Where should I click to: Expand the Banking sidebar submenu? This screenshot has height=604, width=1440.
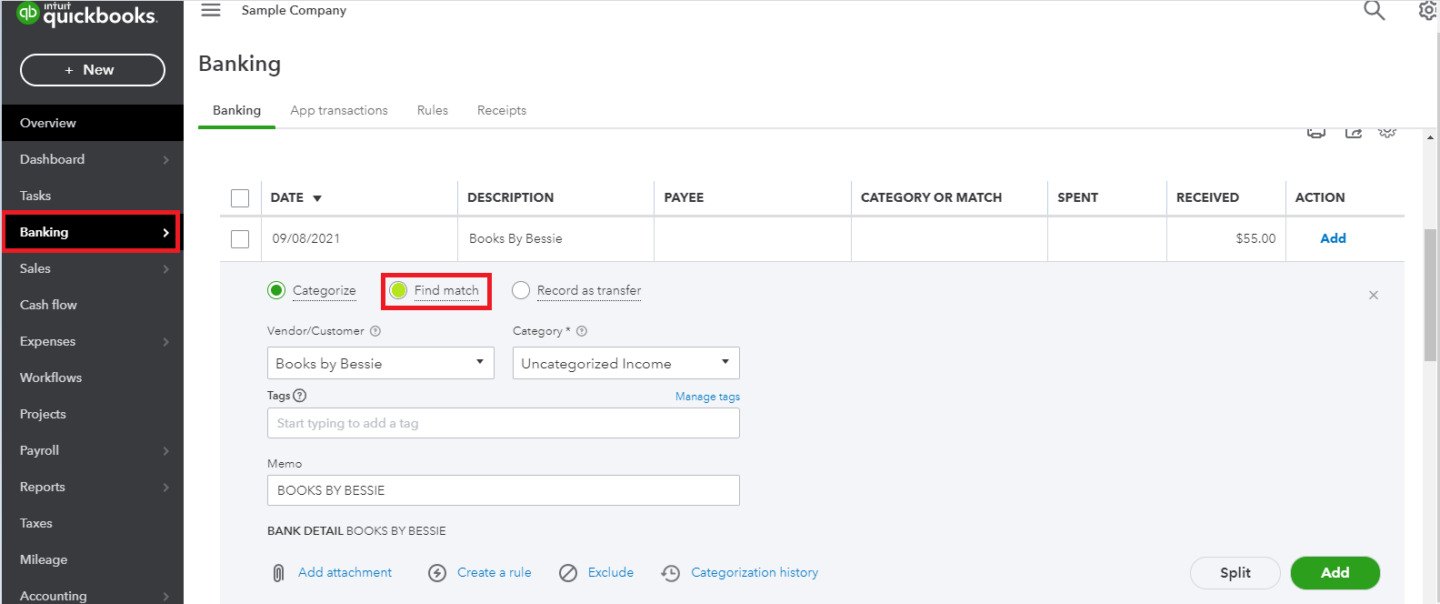[x=166, y=233]
